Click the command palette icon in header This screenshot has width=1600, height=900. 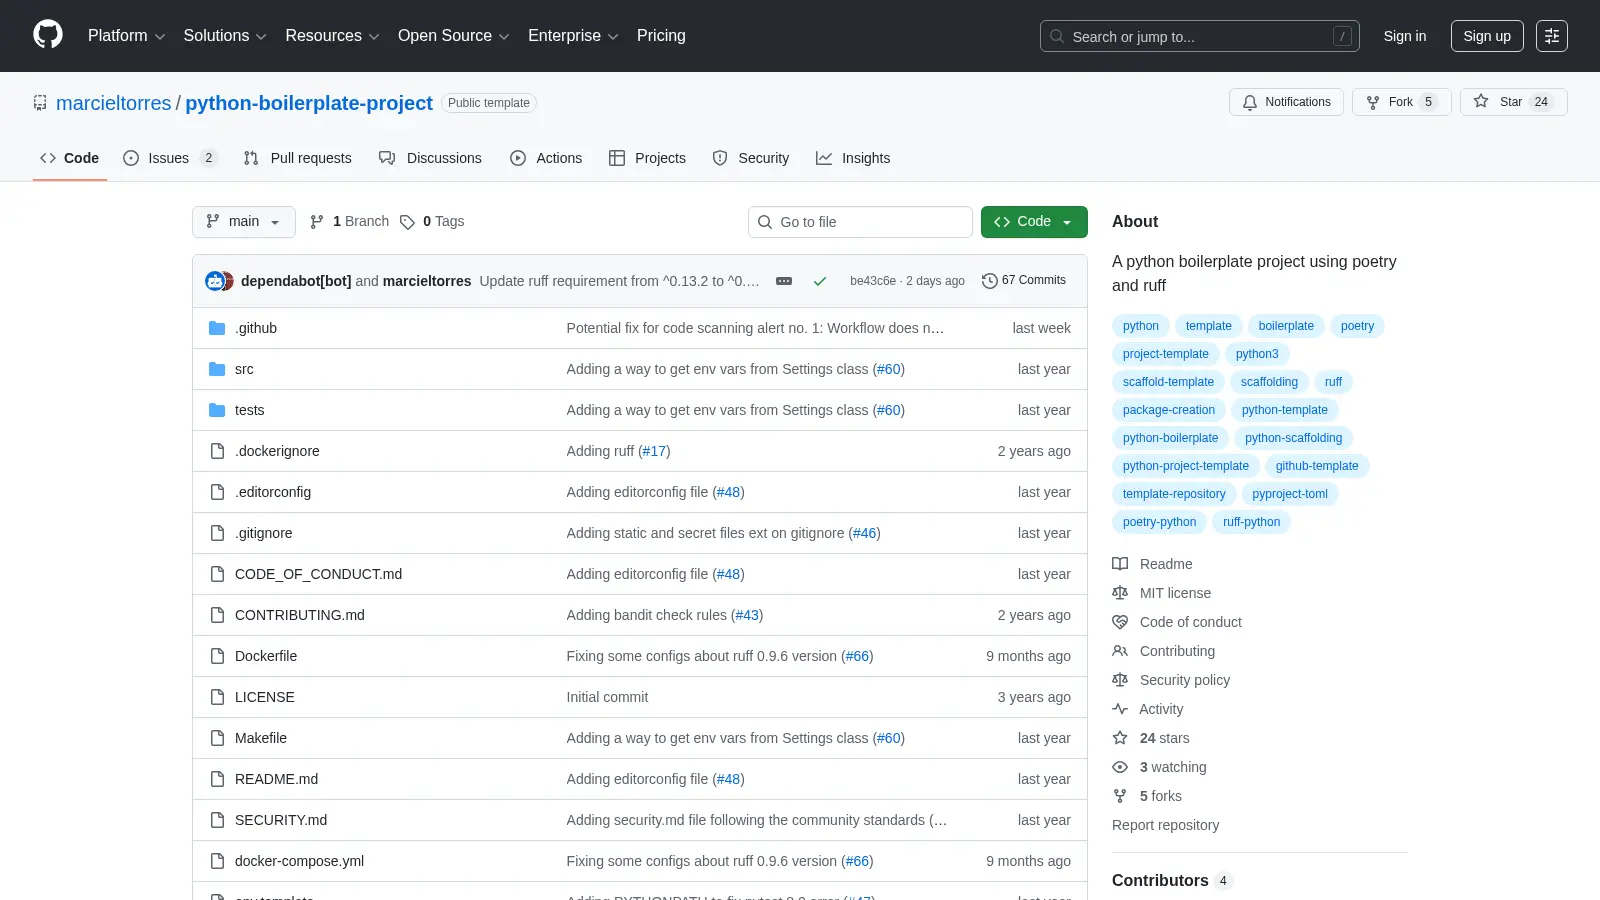[1552, 36]
